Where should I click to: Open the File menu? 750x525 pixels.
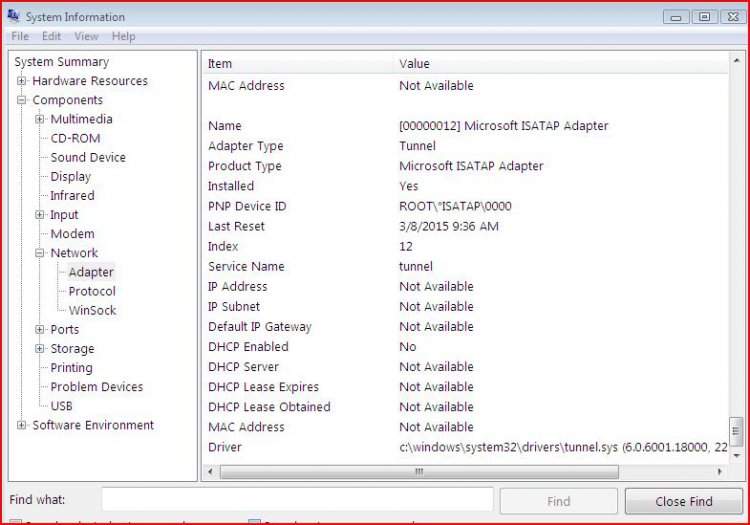[x=20, y=36]
